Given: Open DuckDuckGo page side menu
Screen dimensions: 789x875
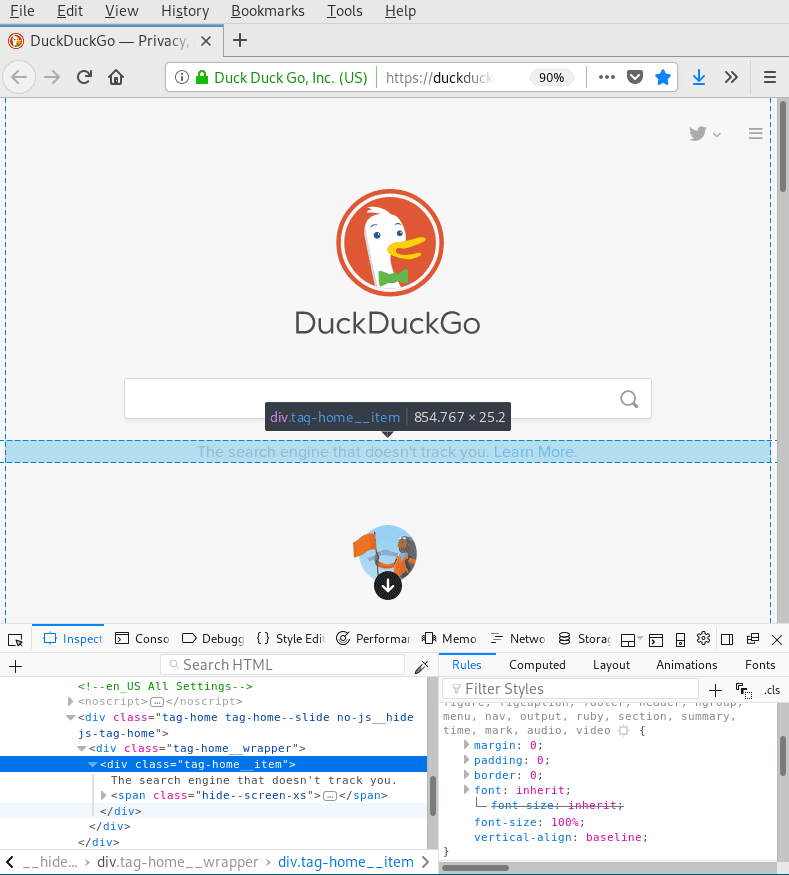Looking at the screenshot, I should pos(756,133).
